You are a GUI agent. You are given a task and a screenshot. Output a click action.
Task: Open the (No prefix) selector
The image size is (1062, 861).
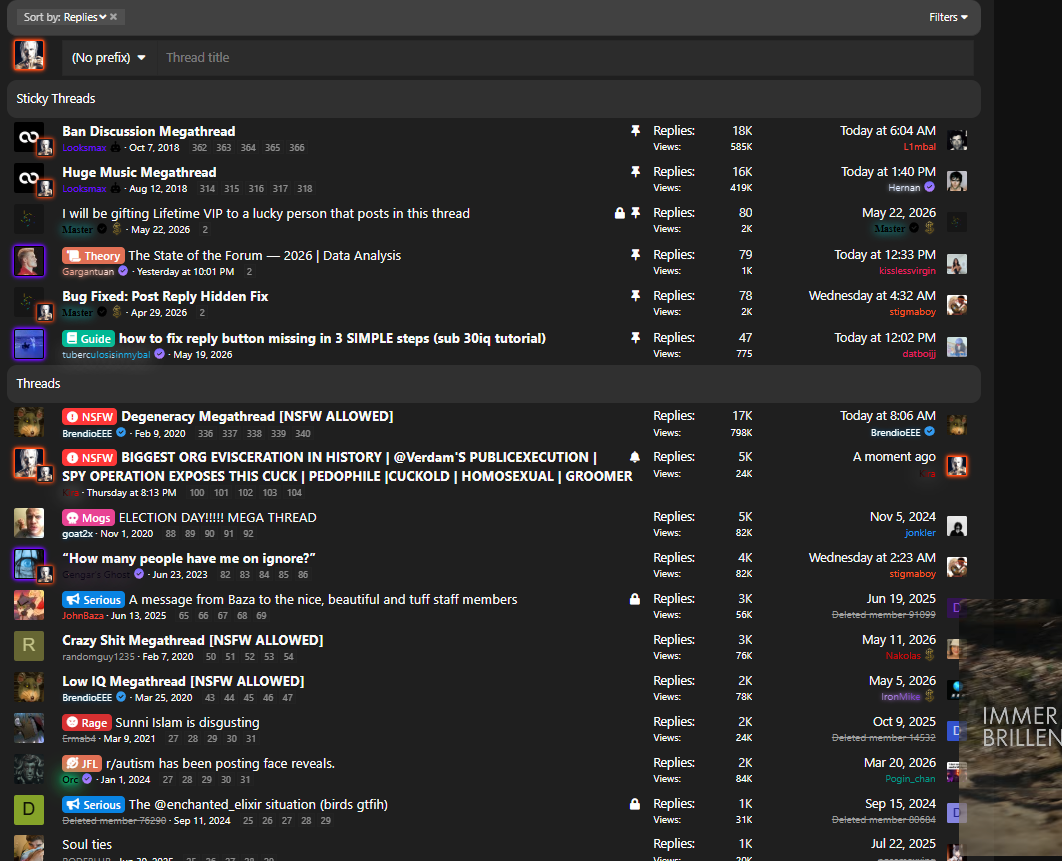(108, 58)
